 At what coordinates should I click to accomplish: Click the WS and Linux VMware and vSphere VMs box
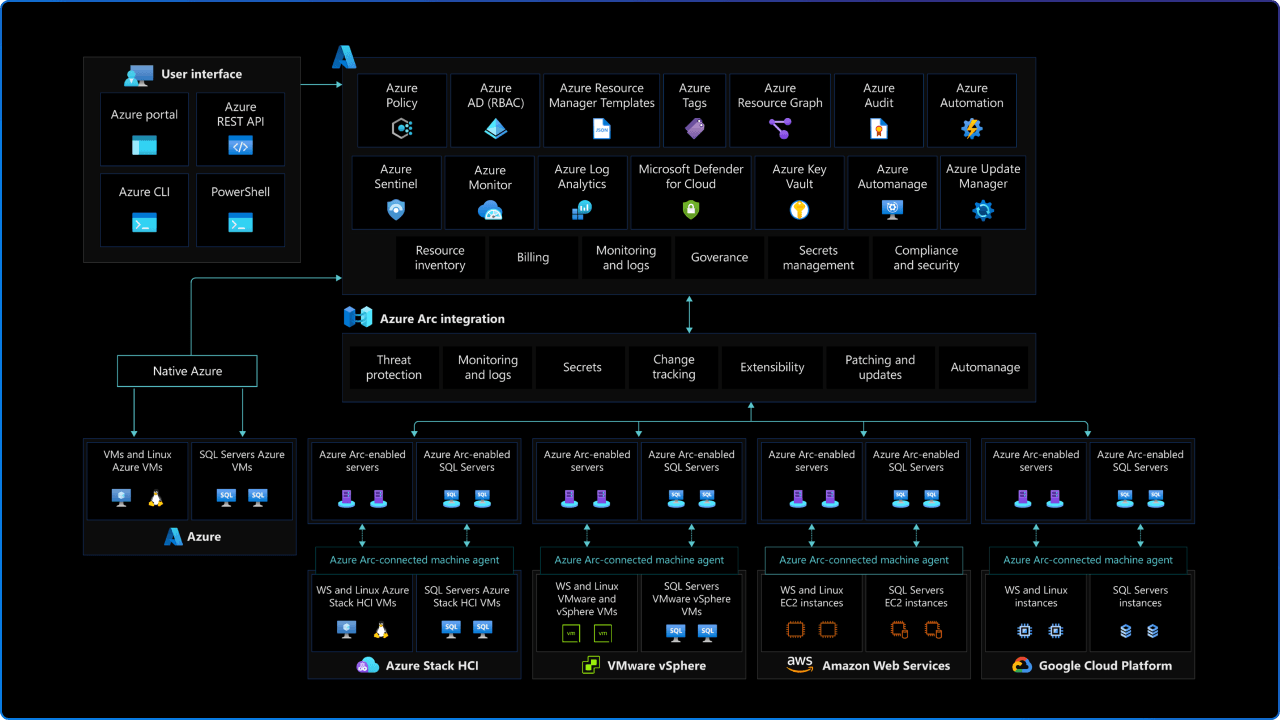(x=586, y=612)
